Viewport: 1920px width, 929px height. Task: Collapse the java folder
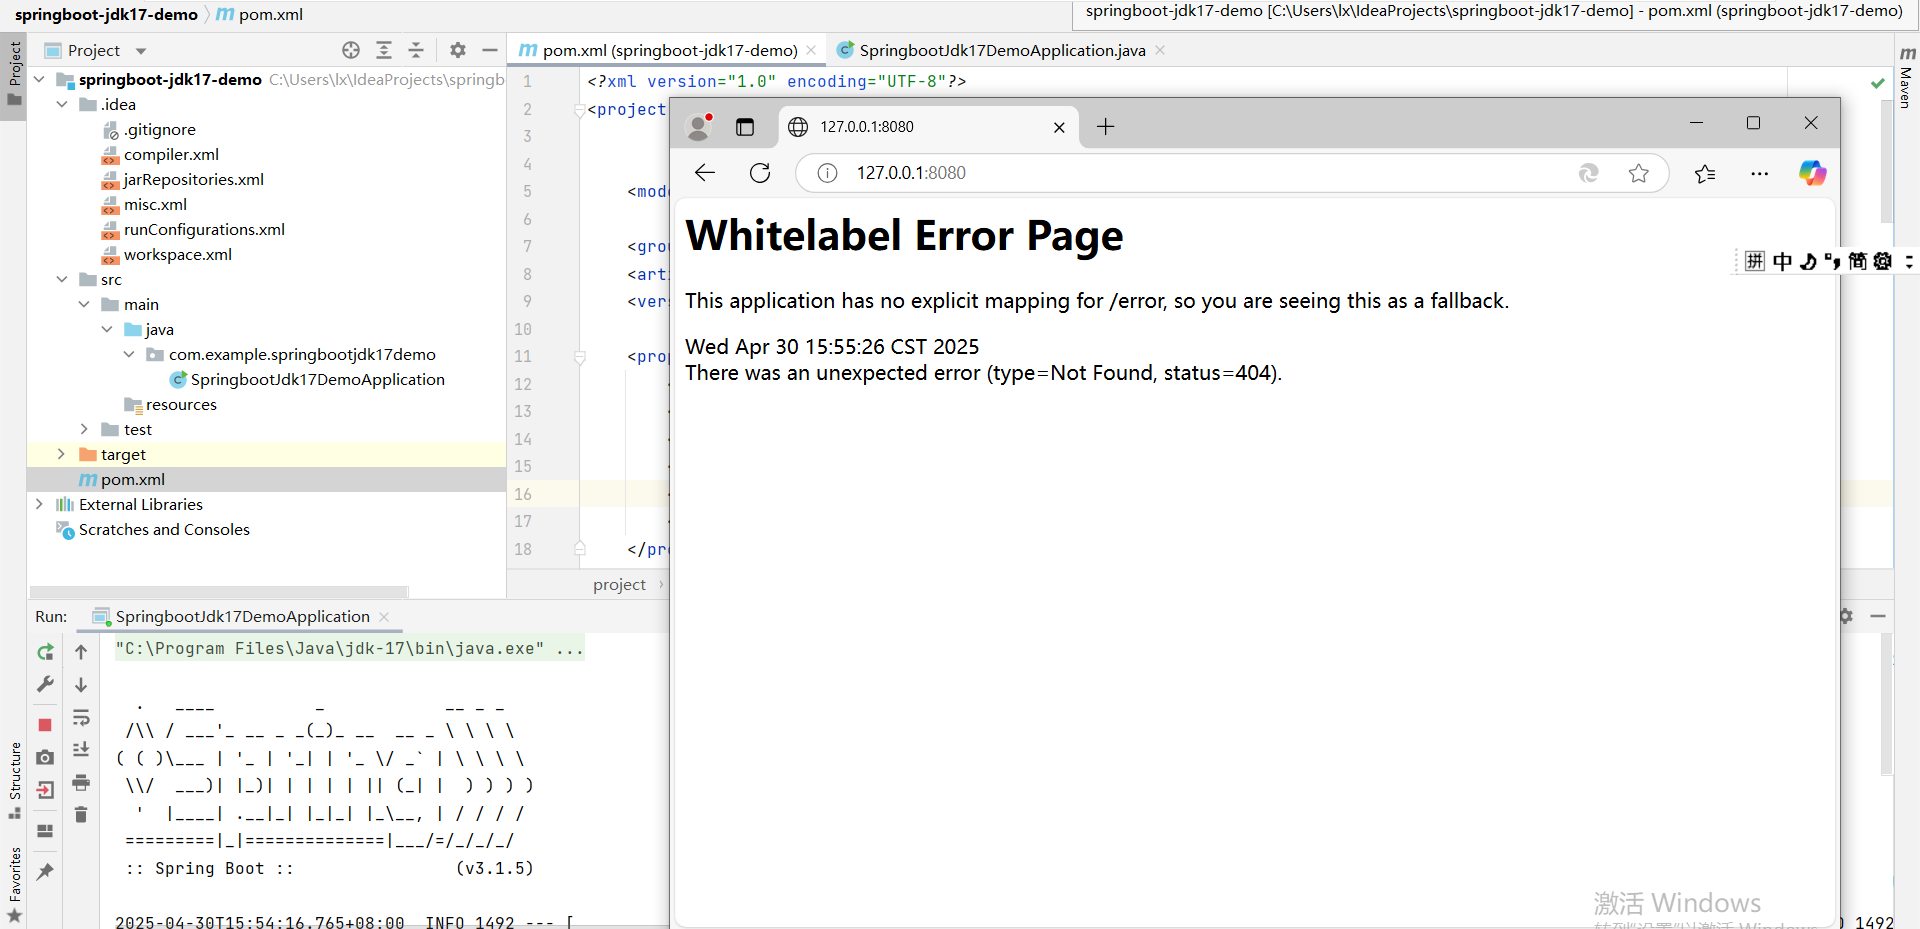pyautogui.click(x=107, y=329)
